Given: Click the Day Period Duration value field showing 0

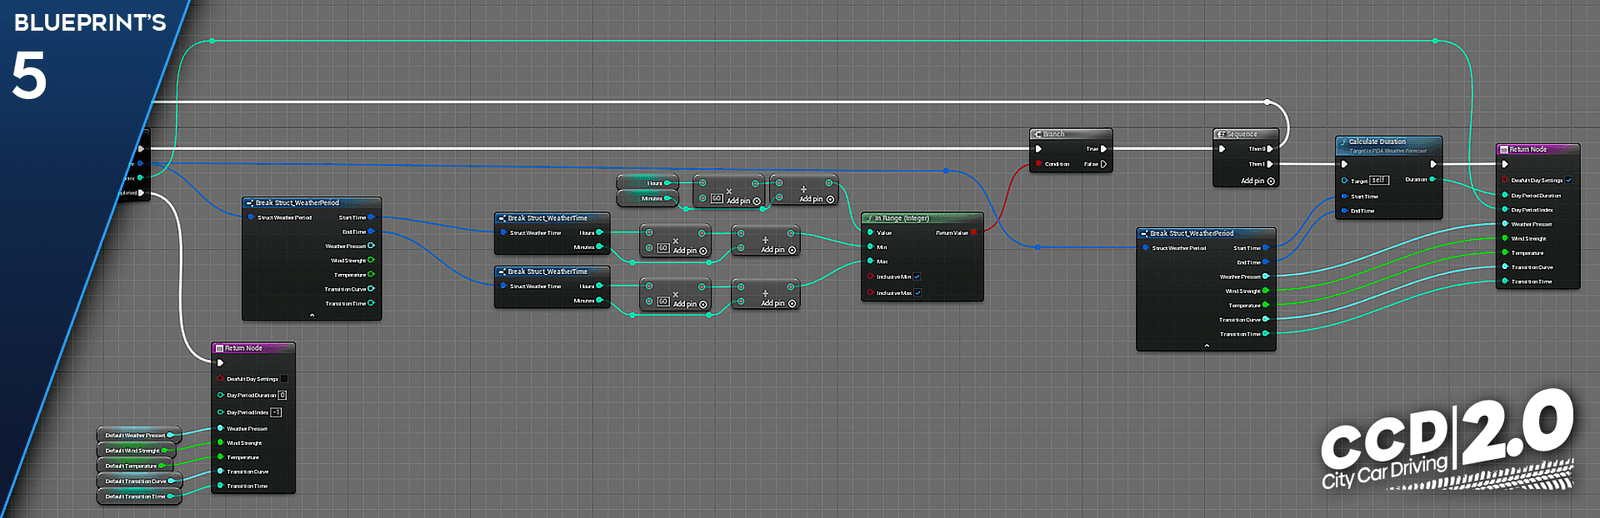Looking at the screenshot, I should pos(282,395).
